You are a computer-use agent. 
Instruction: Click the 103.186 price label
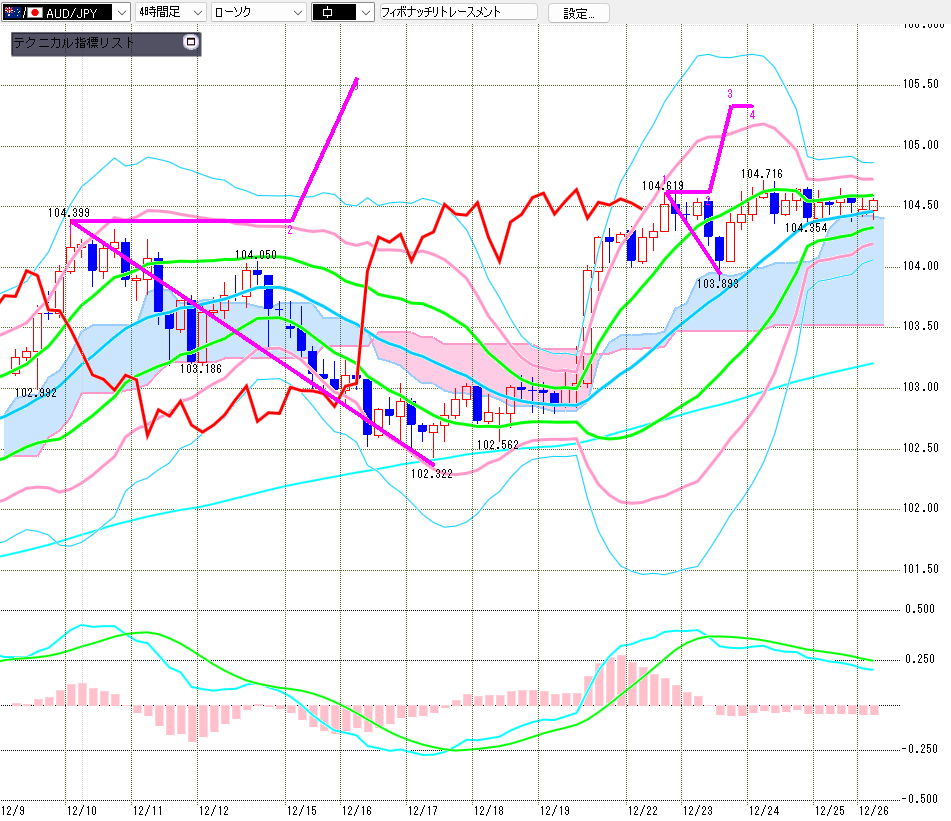pyautogui.click(x=200, y=369)
